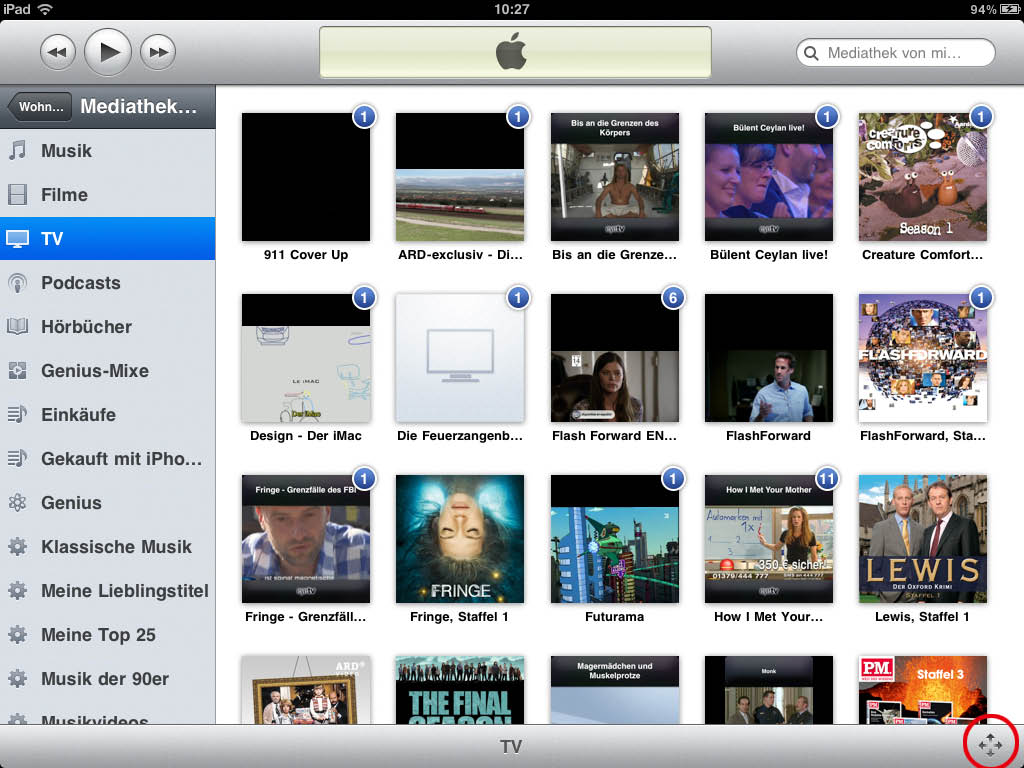Image resolution: width=1024 pixels, height=768 pixels.
Task: Open the Fringe, Staffel 1 cover
Action: (460, 539)
